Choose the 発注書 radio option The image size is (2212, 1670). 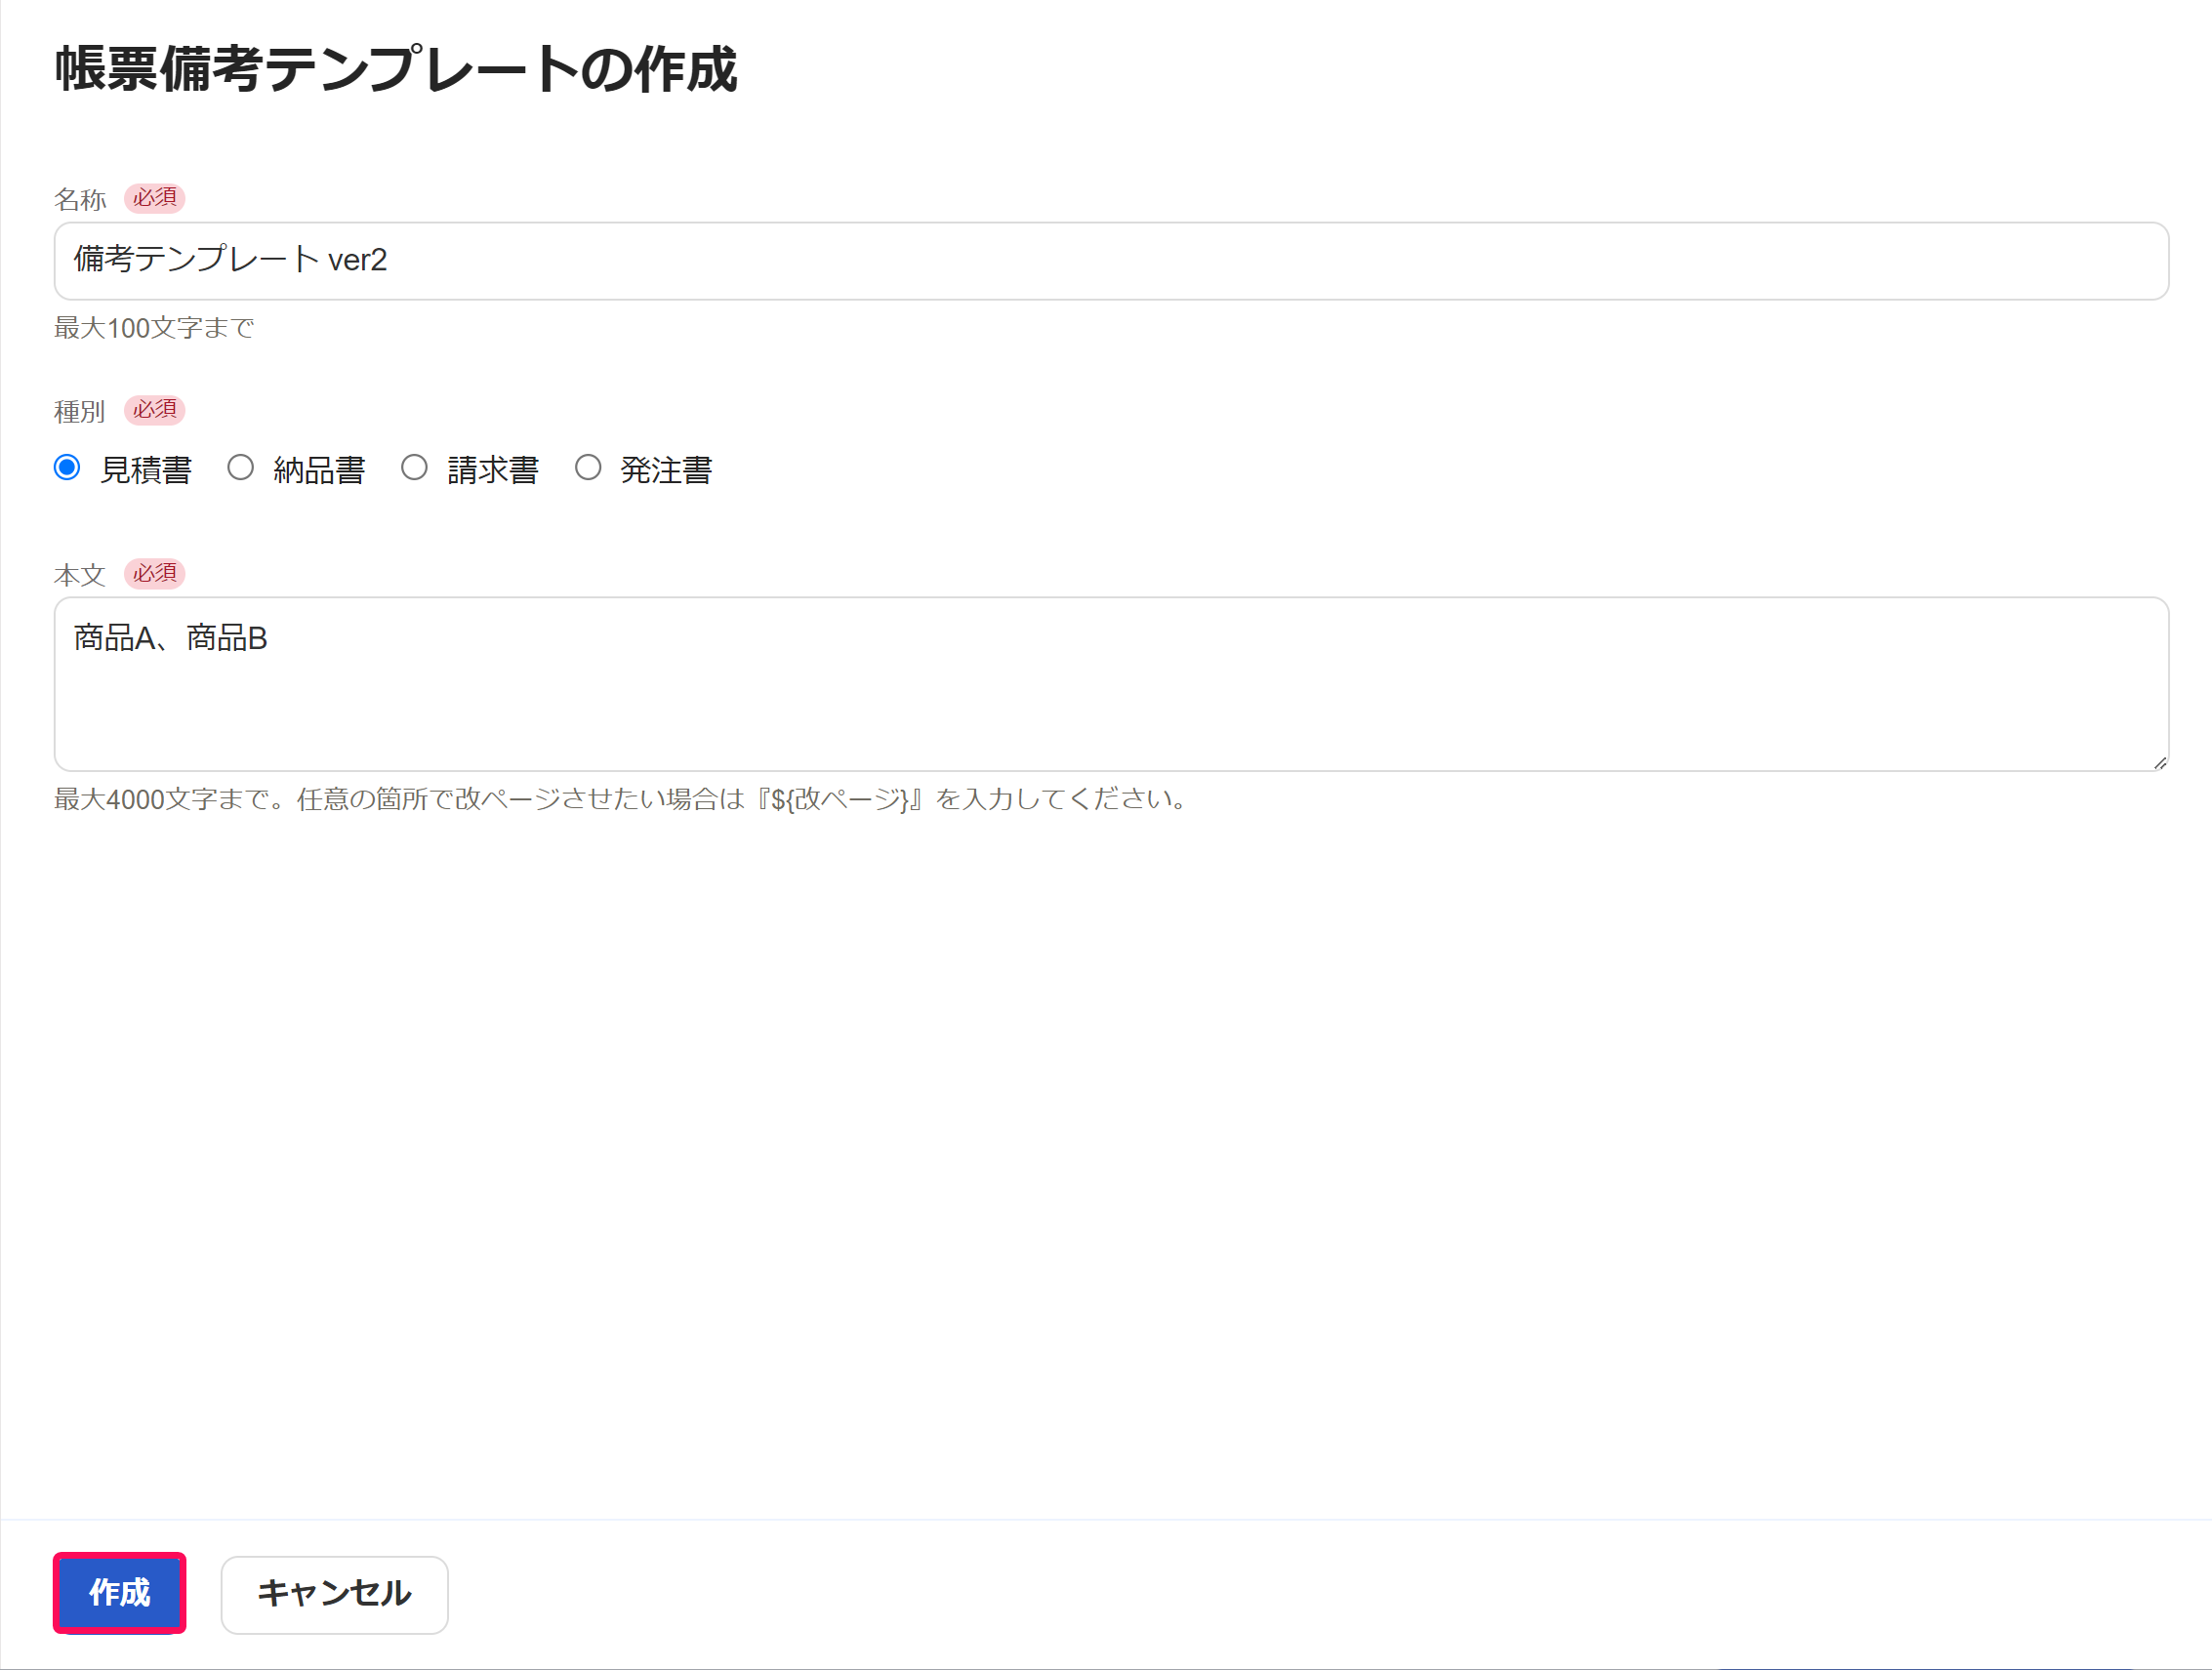tap(588, 467)
